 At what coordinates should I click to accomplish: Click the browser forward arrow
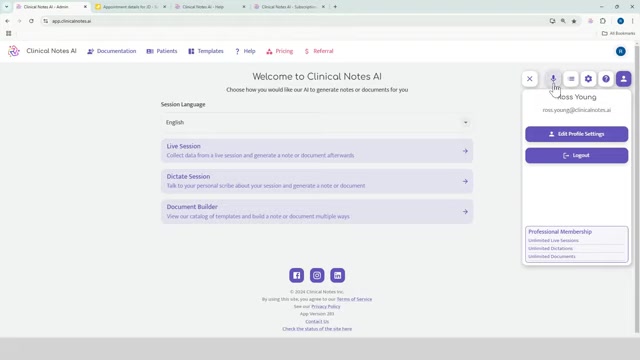click(x=19, y=21)
